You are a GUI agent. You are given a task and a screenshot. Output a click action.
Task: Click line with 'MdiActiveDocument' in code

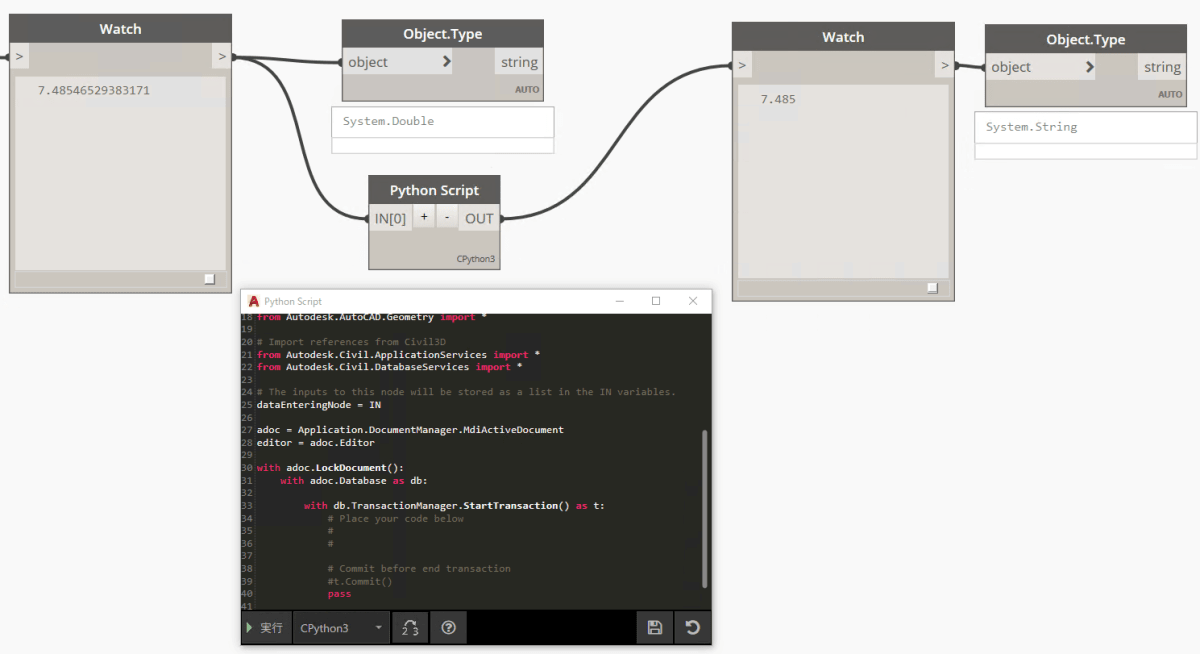point(410,430)
